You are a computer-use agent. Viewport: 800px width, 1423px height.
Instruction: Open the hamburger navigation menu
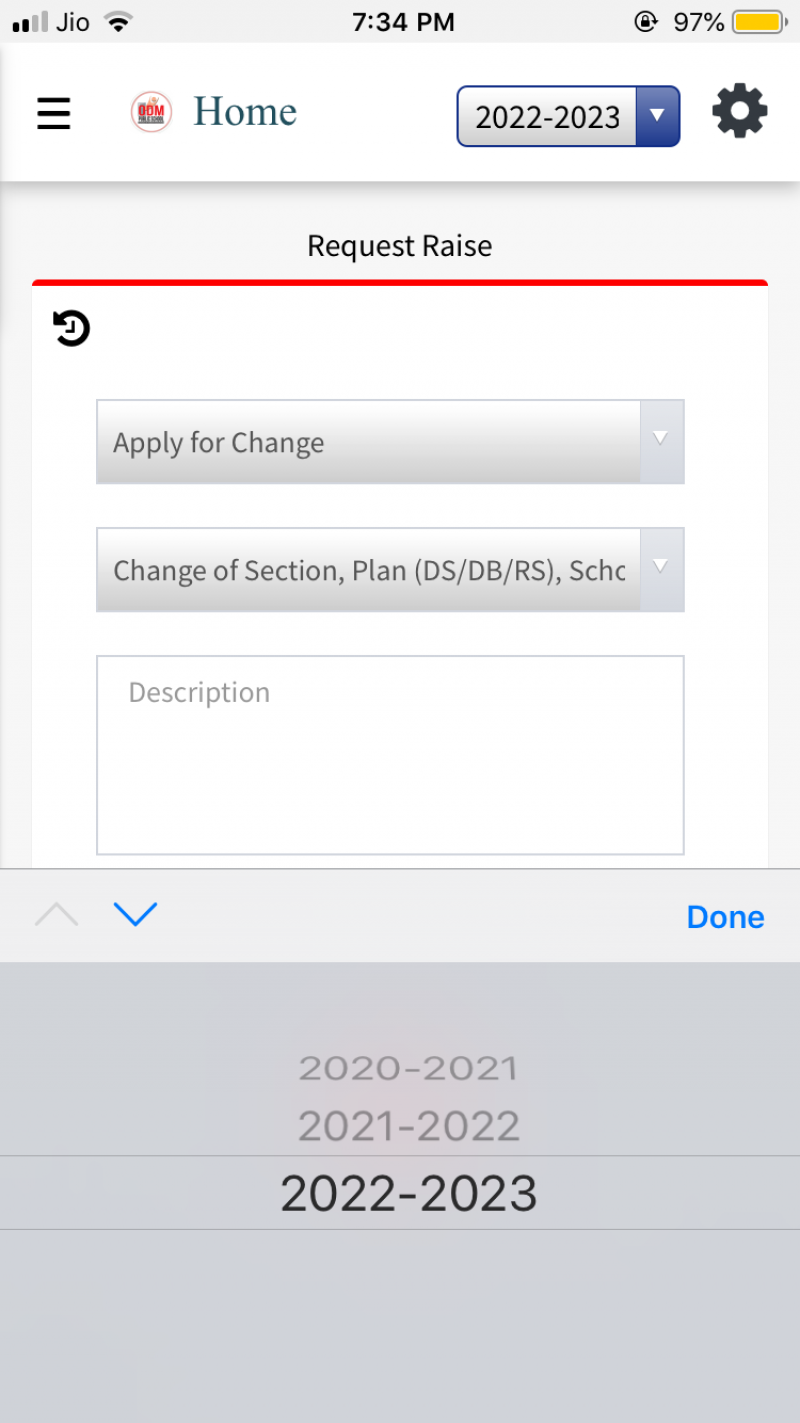click(54, 113)
